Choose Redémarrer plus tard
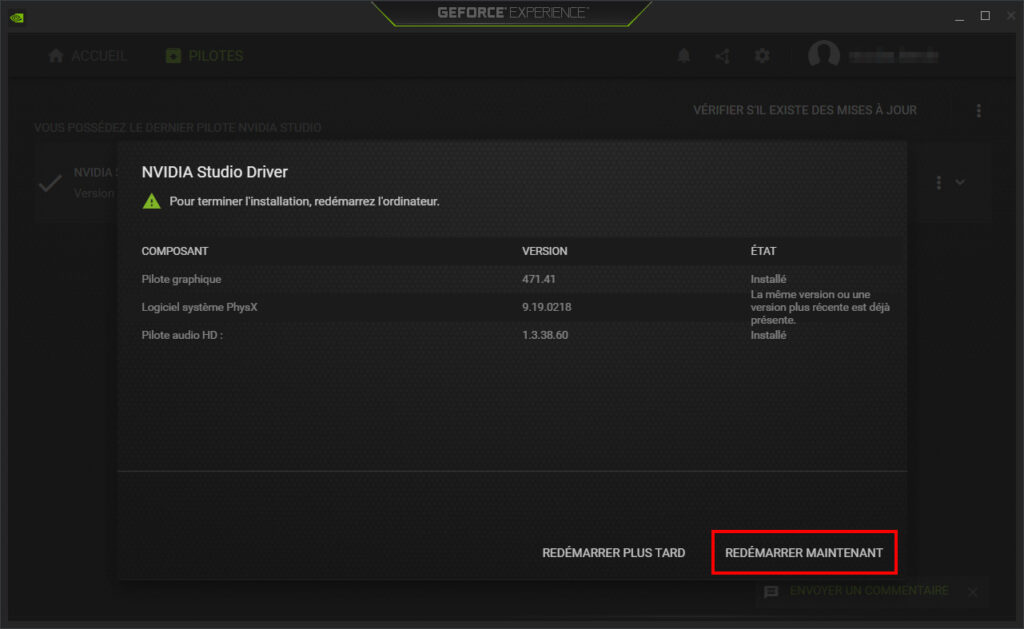Screen dimensions: 1024x629 613,553
